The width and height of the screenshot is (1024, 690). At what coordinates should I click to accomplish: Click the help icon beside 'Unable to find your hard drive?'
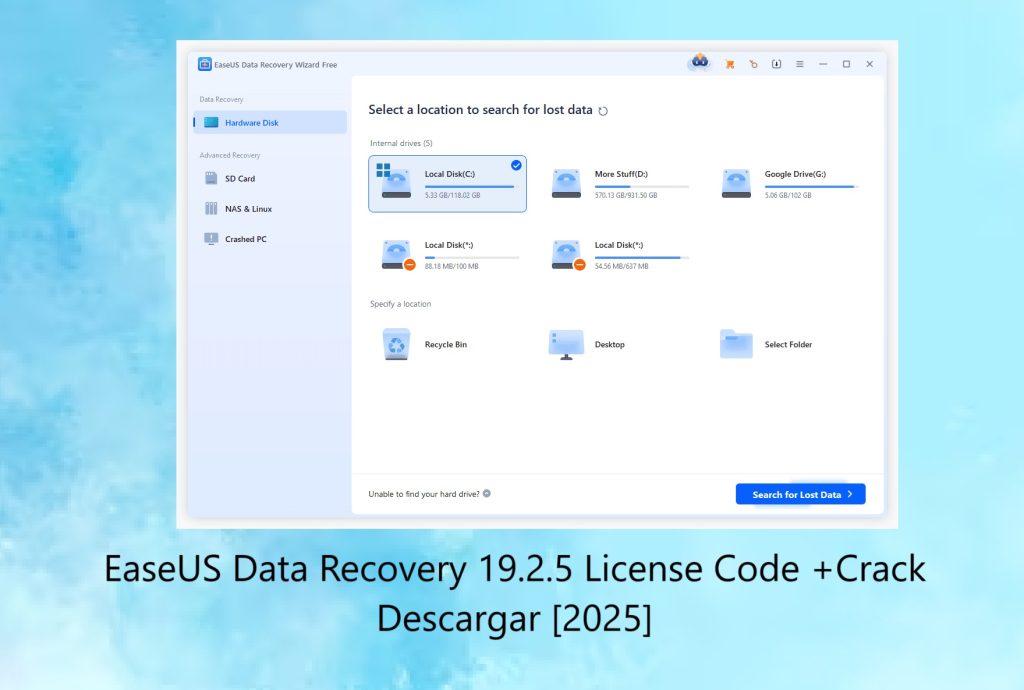(x=487, y=494)
